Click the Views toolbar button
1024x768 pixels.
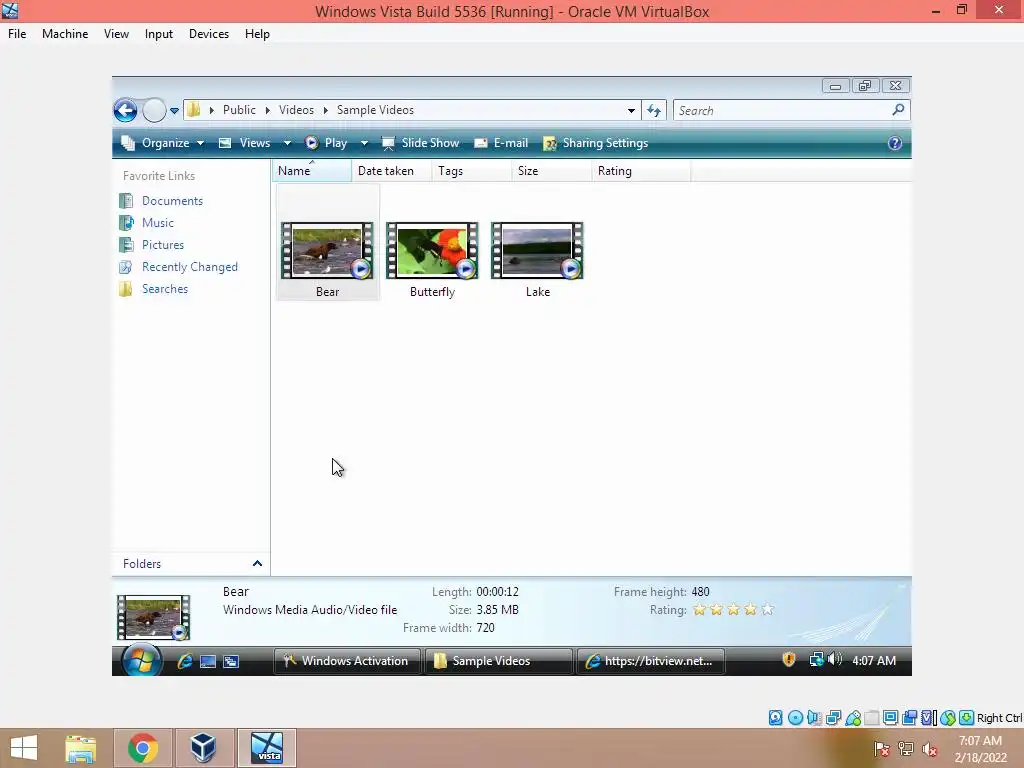coord(245,143)
